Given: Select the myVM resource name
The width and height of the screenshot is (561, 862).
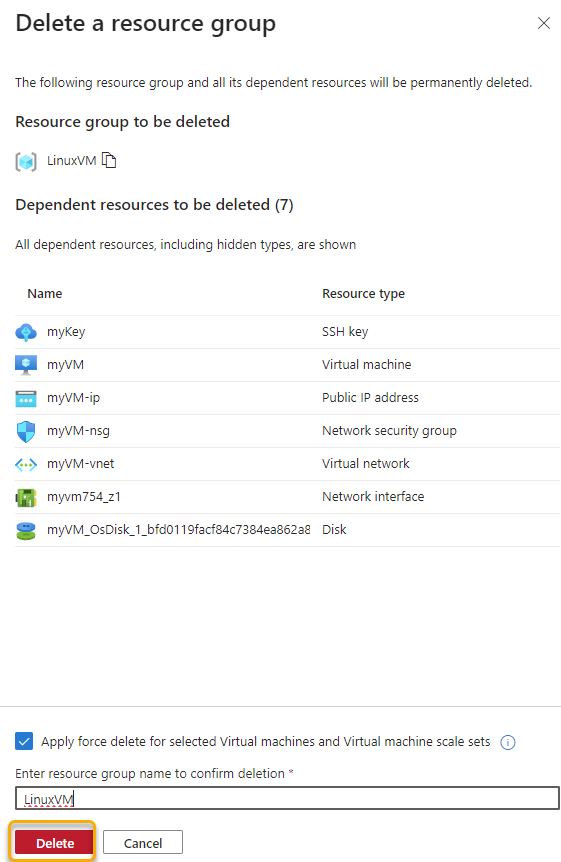Looking at the screenshot, I should [65, 364].
